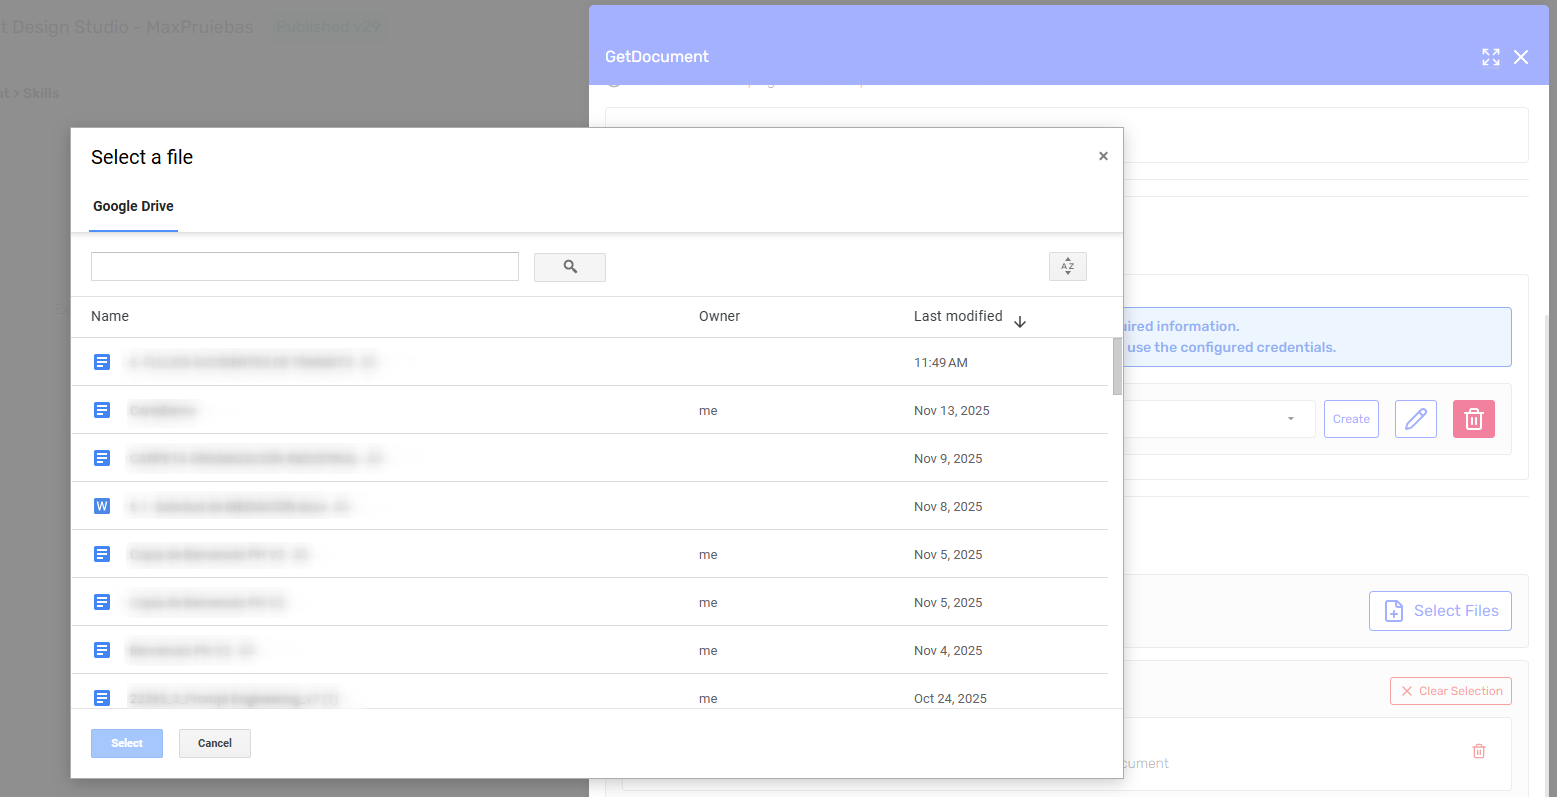Open the credentials dropdown next to Create
This screenshot has width=1557, height=797.
1290,419
